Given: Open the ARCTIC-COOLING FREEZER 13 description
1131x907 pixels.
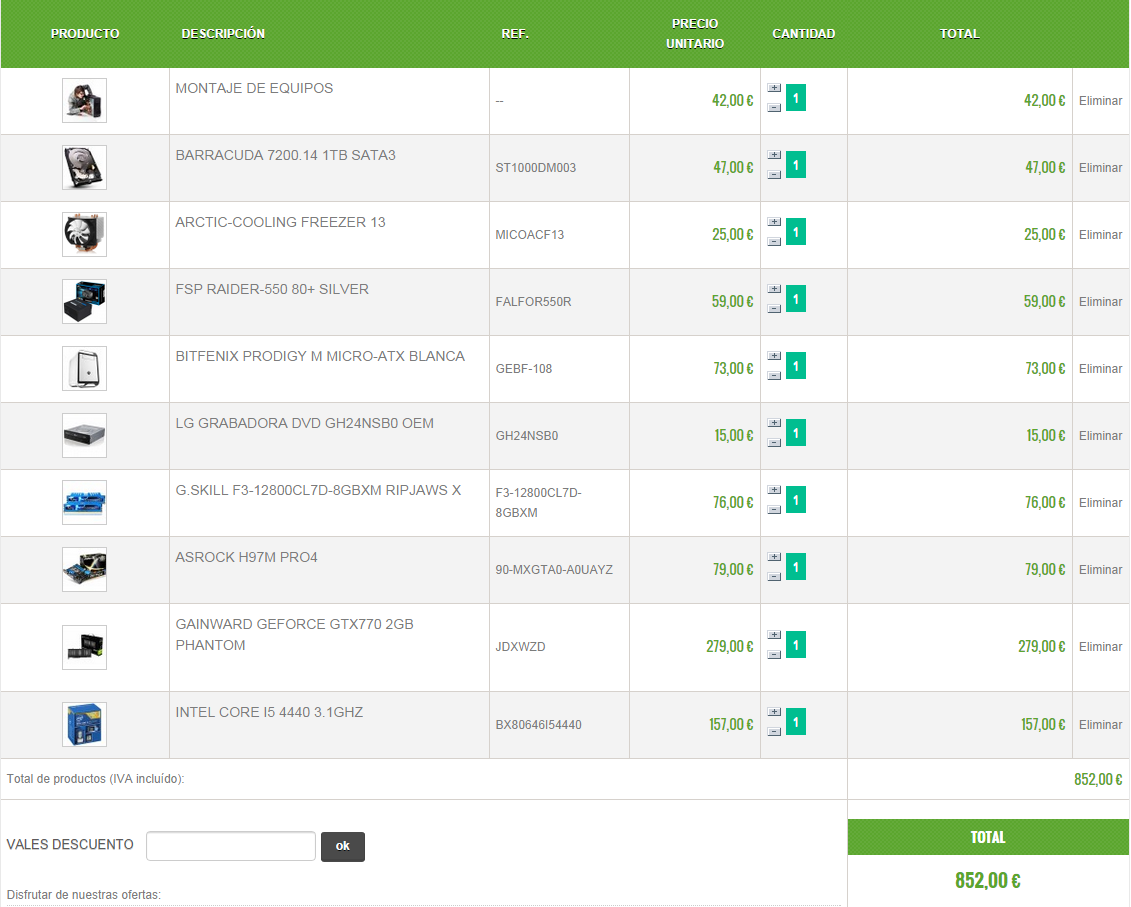Looking at the screenshot, I should tap(281, 223).
